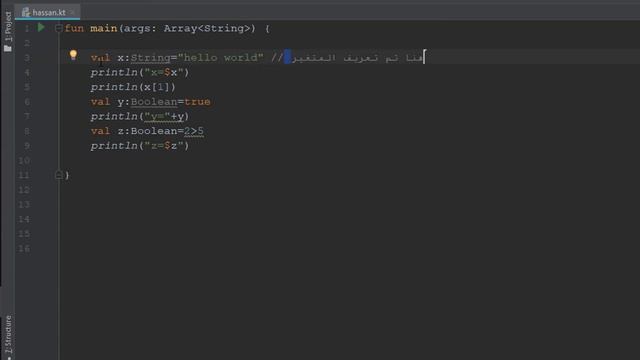
Task: Click the Kotlin file icon on hassan.kt tab
Action: pyautogui.click(x=26, y=12)
